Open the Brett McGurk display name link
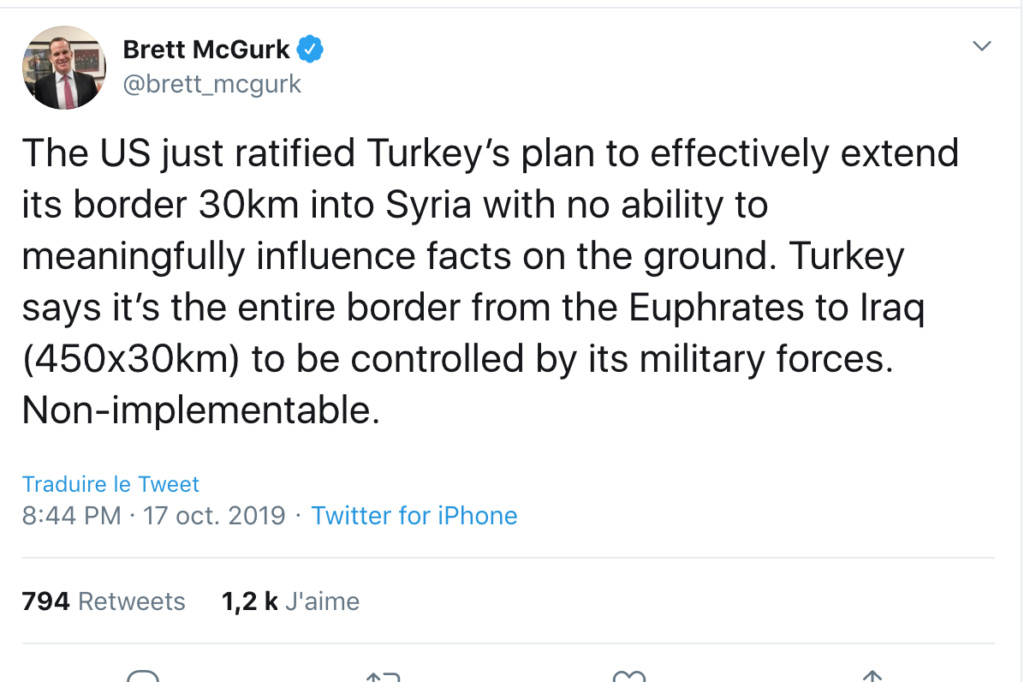 click(x=206, y=49)
